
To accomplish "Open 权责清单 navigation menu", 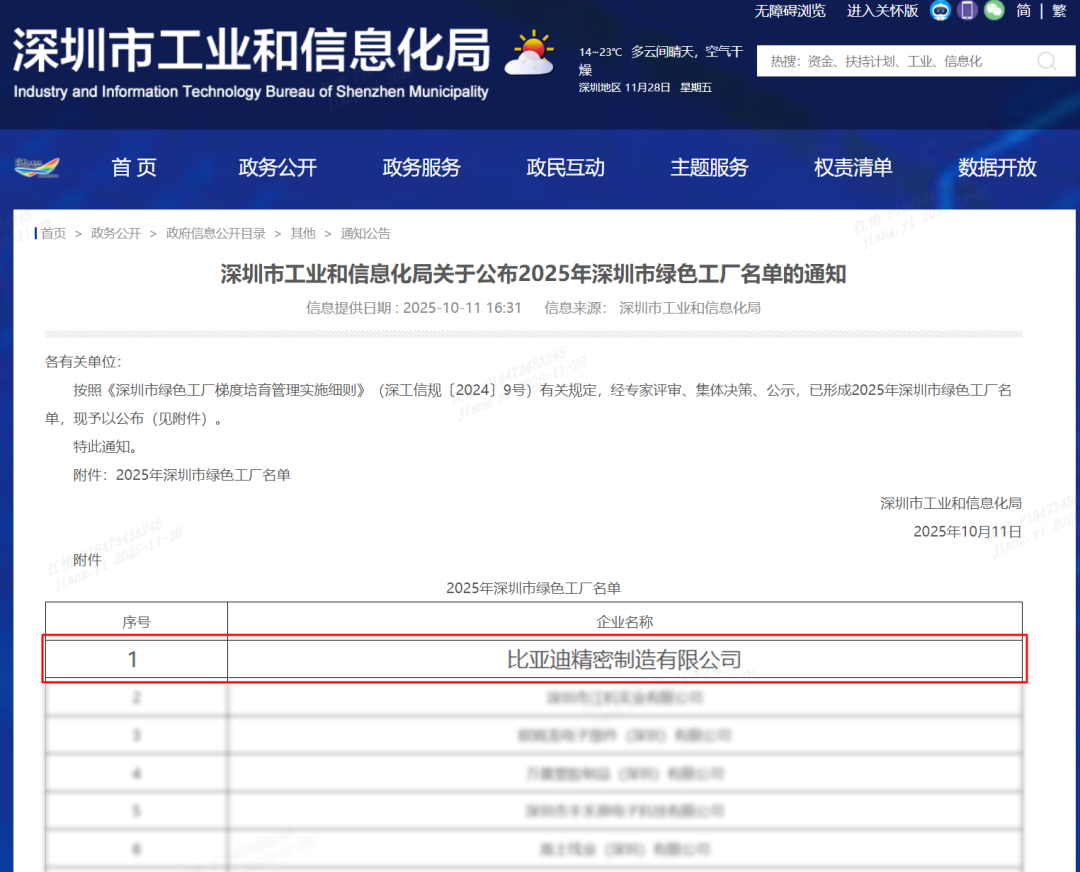I will [853, 167].
